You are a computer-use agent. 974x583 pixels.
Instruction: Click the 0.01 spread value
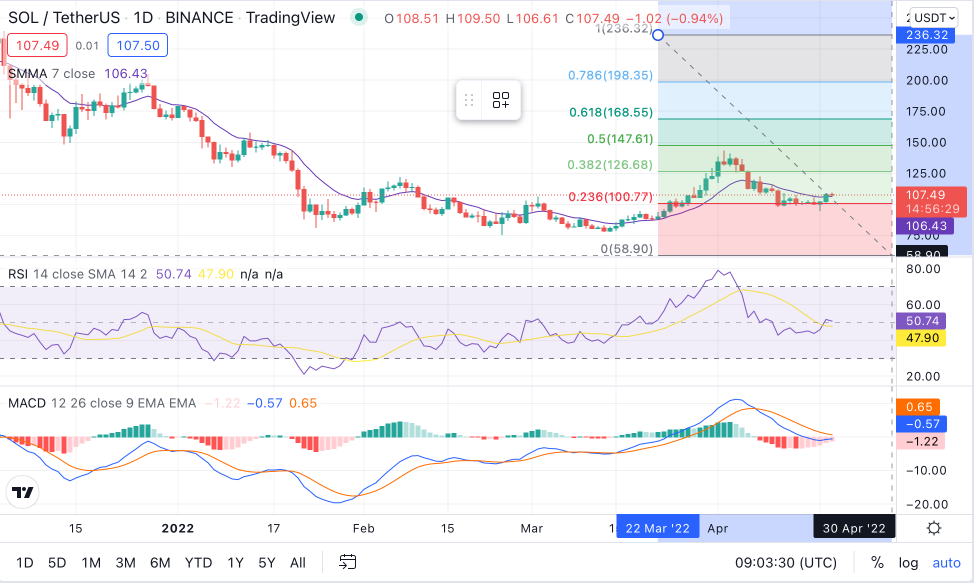point(87,45)
